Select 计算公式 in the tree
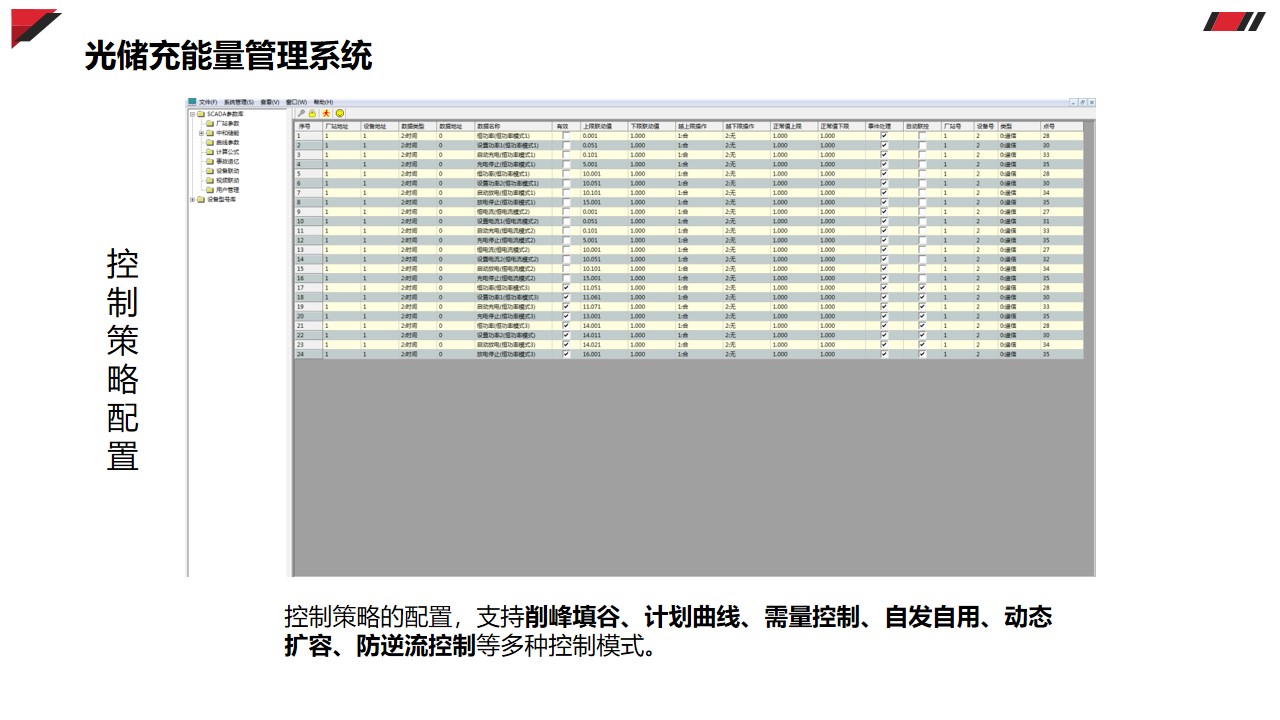 (228, 152)
